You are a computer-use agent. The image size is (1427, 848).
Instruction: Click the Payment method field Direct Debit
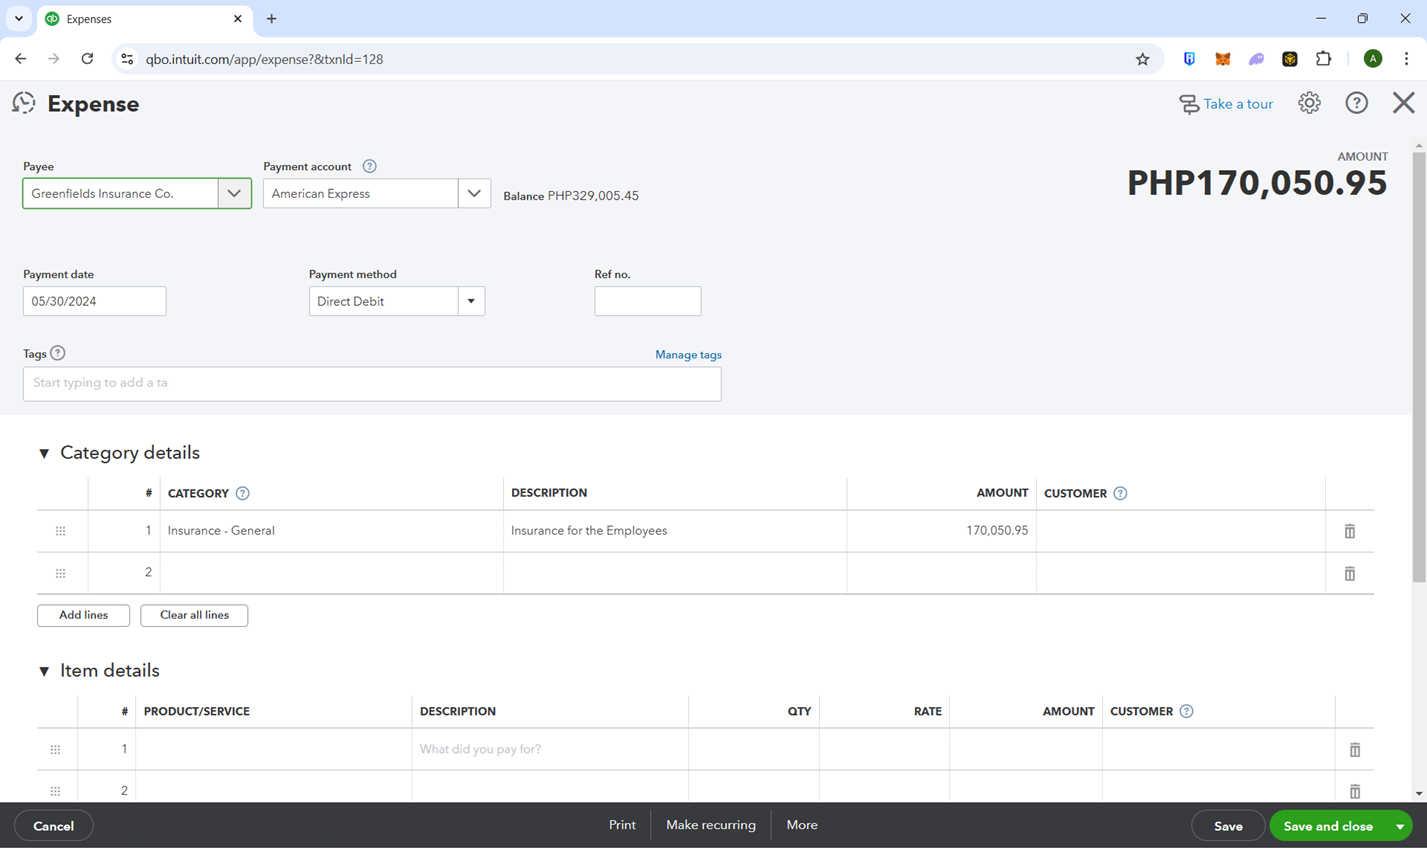pos(384,301)
